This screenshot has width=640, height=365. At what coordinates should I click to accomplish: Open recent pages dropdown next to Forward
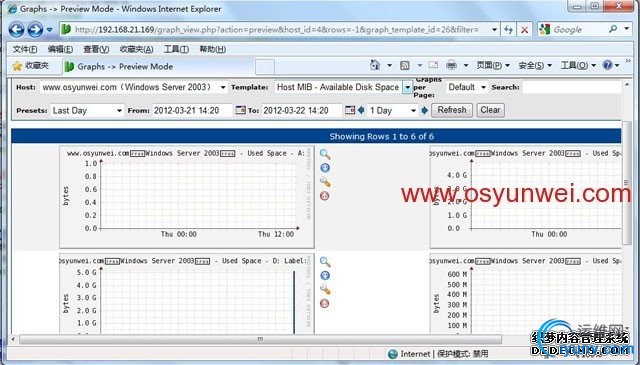[49, 30]
